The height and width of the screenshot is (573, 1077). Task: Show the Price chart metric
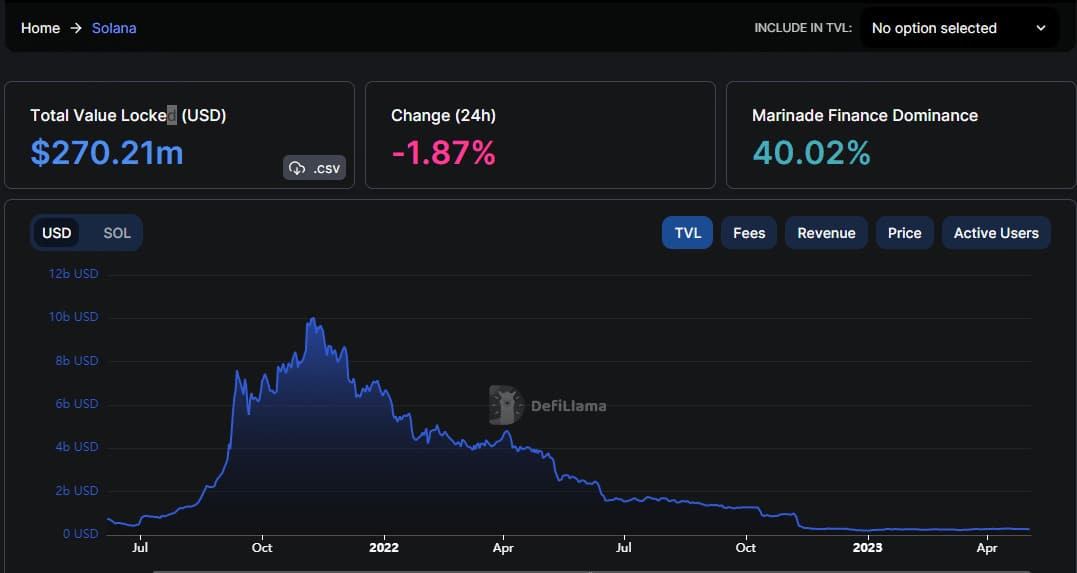pyautogui.click(x=905, y=233)
